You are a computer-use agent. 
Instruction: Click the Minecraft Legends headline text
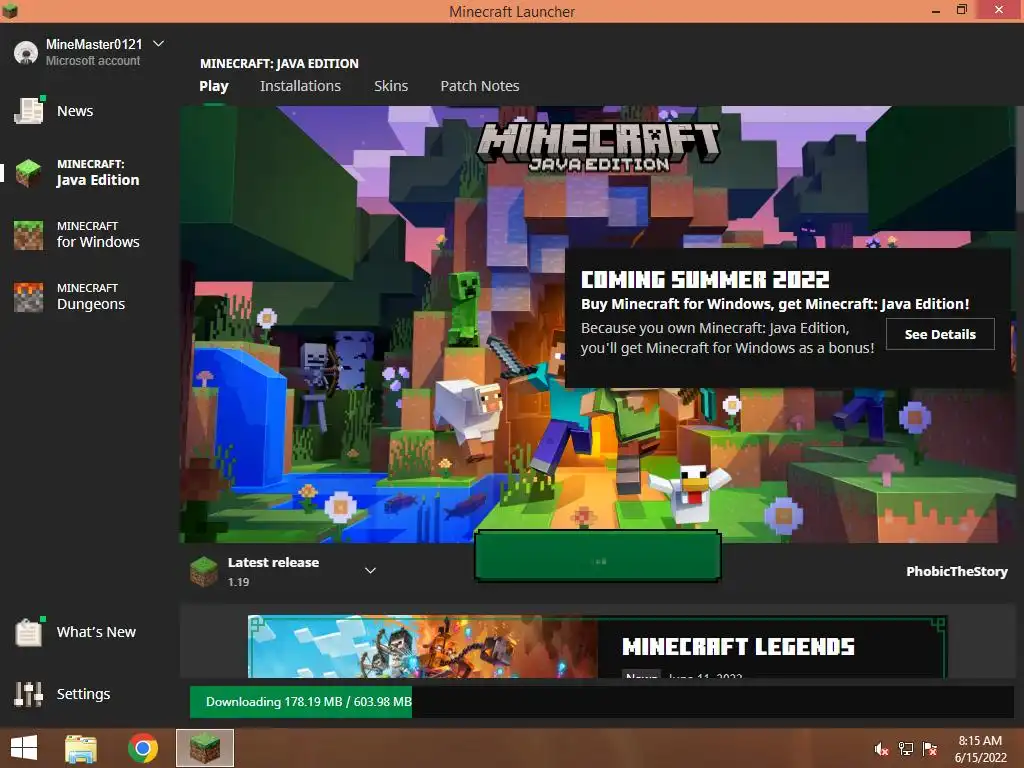pyautogui.click(x=738, y=647)
